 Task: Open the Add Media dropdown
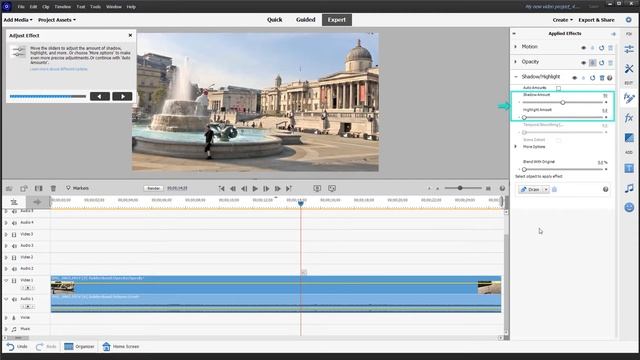click(18, 20)
